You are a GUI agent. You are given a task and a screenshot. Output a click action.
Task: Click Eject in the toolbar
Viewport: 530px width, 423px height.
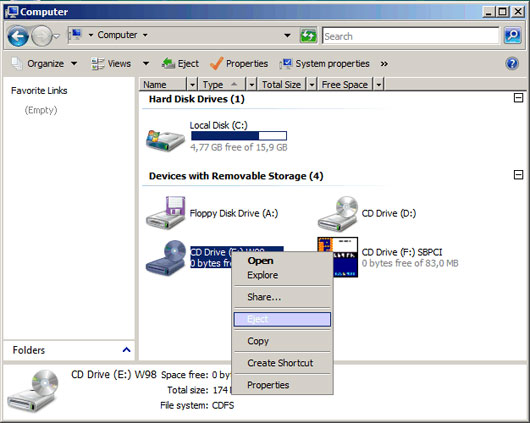(180, 64)
